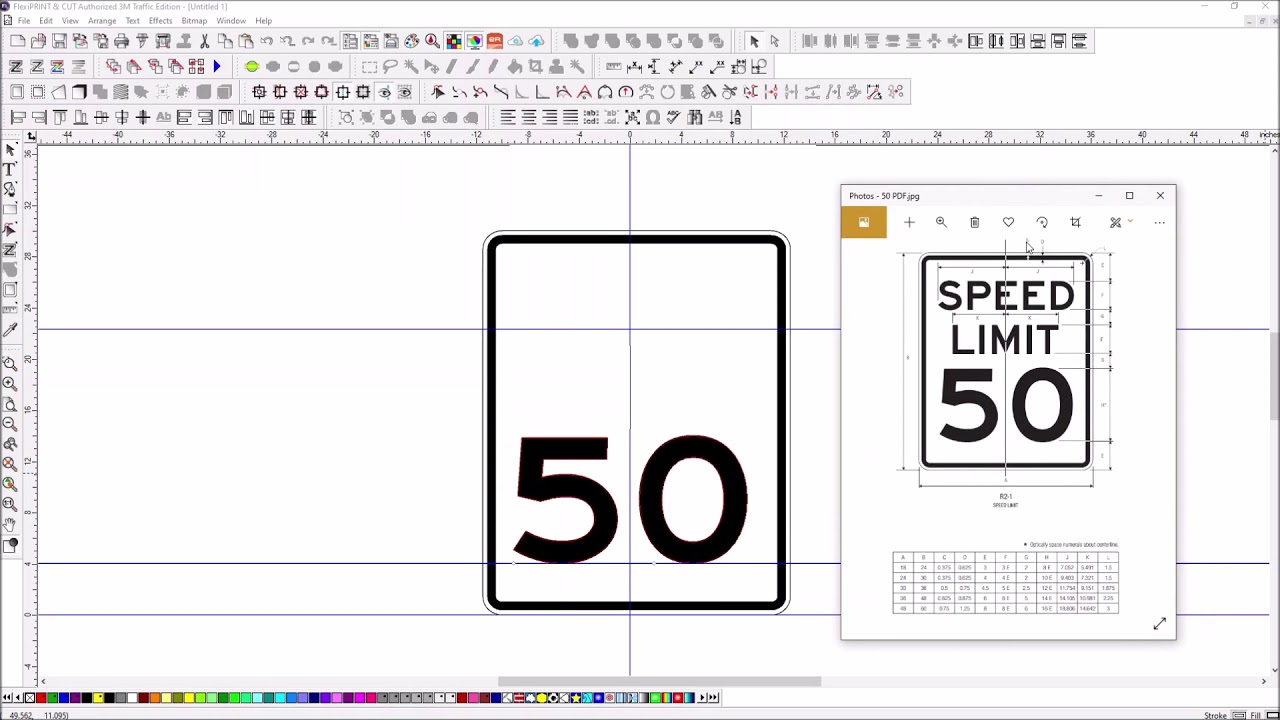Open the File menu
1280x720 pixels.
pyautogui.click(x=23, y=20)
